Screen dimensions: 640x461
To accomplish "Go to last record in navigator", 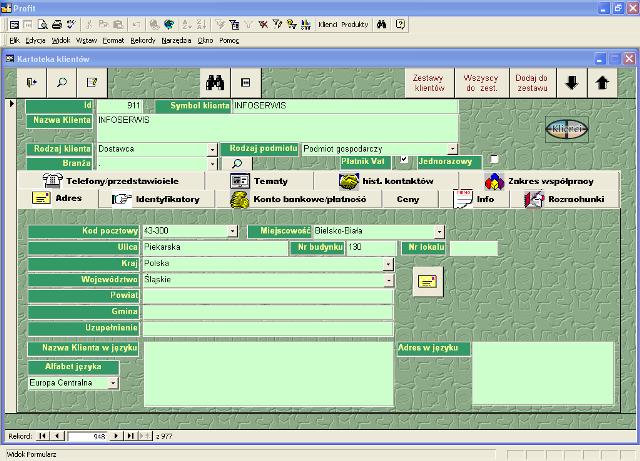I will [131, 436].
